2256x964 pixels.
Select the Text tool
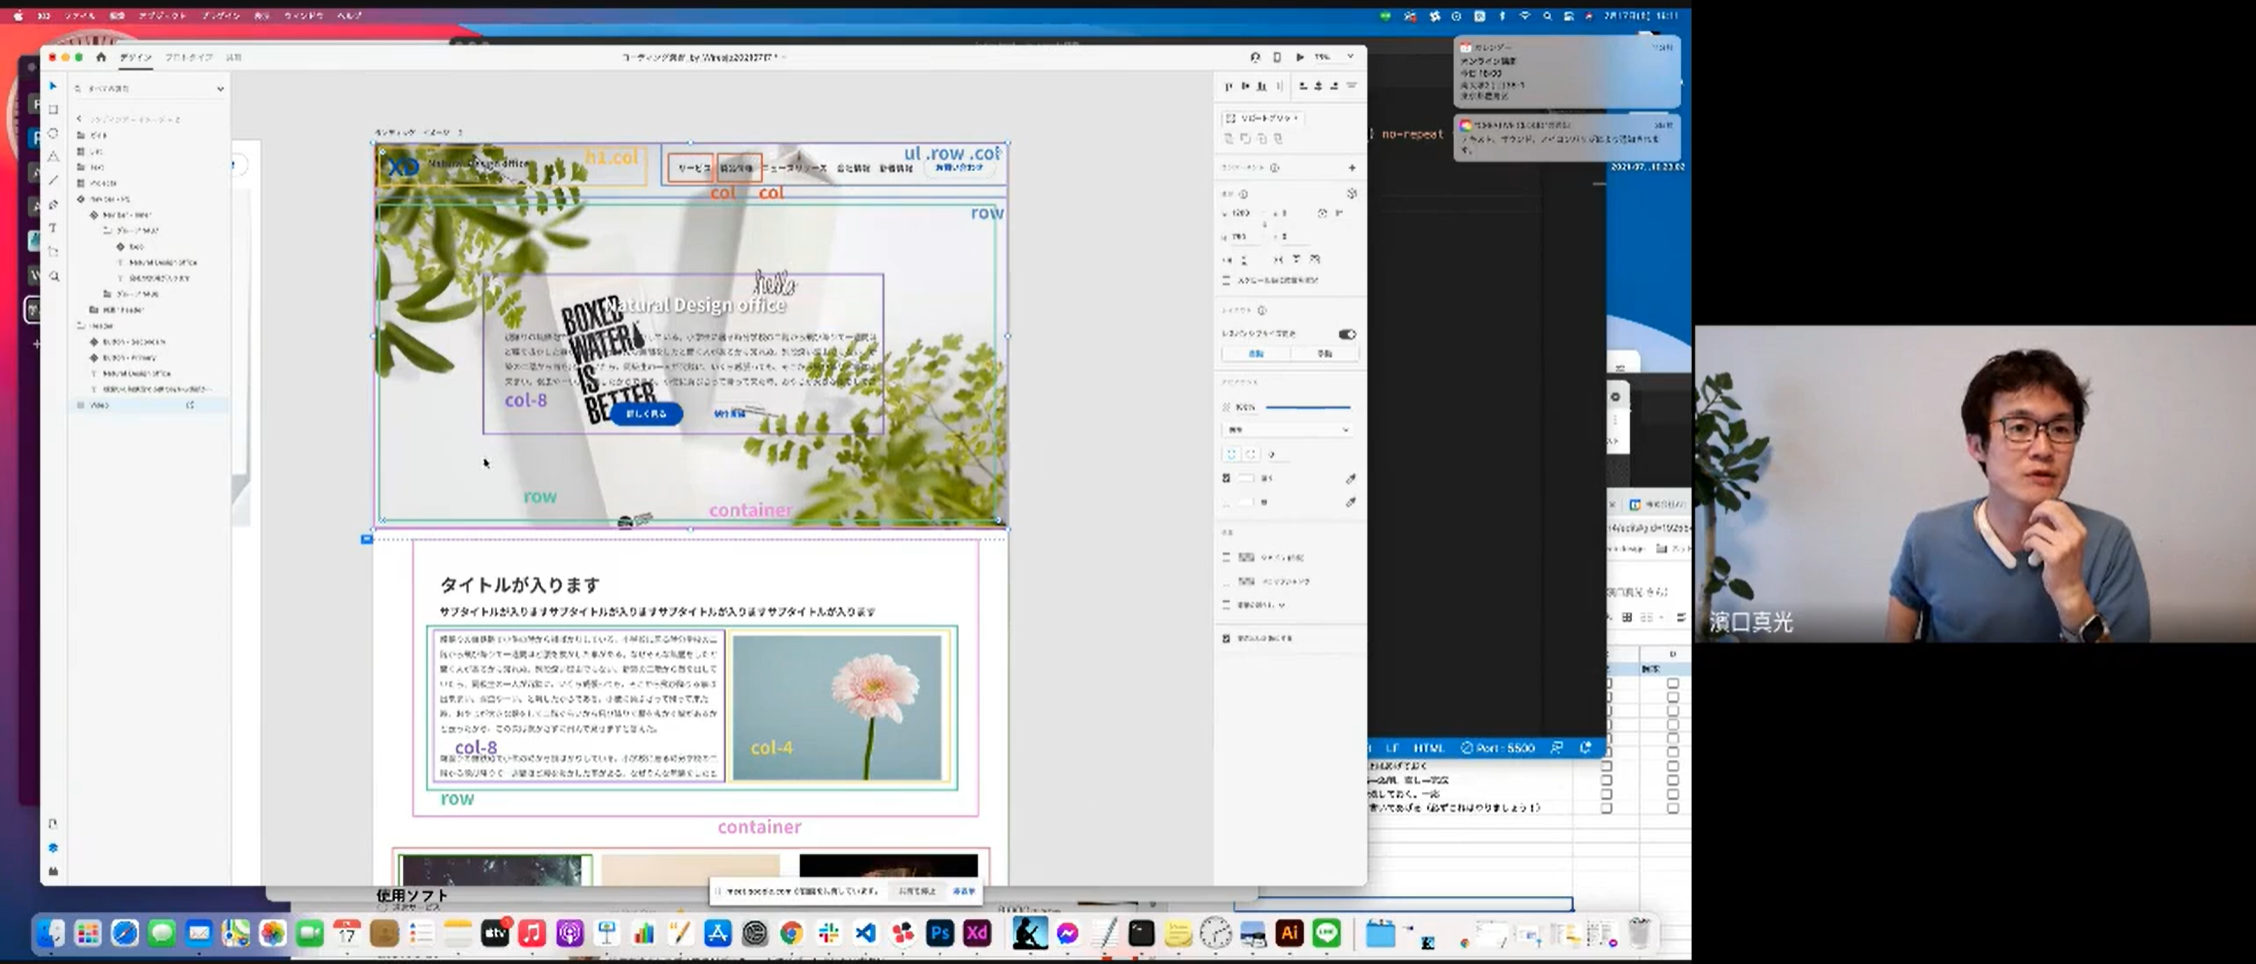tap(54, 228)
